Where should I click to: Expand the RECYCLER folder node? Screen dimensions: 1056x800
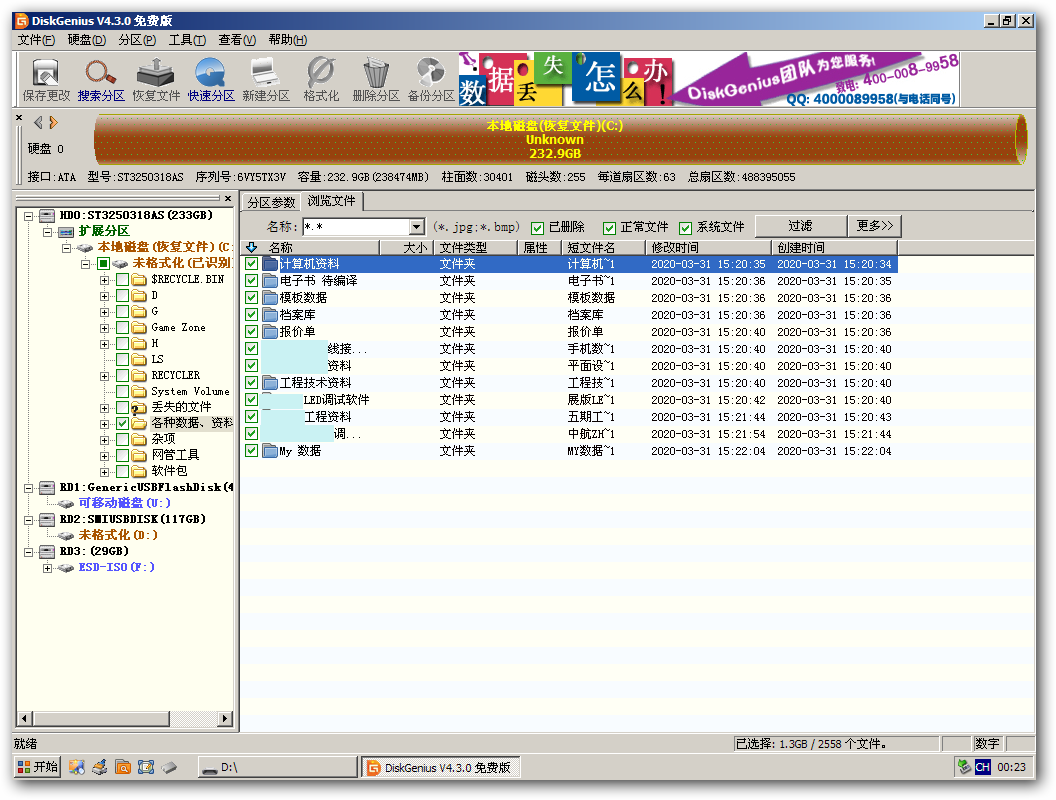(104, 376)
